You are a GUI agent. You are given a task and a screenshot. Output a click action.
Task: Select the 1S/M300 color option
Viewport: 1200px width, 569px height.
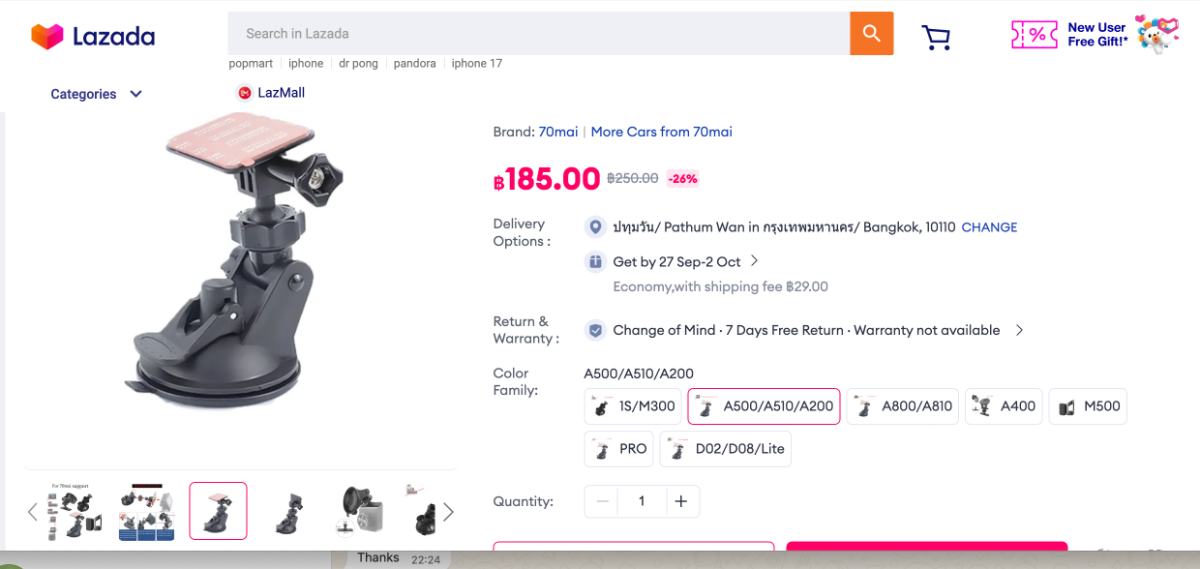[633, 406]
